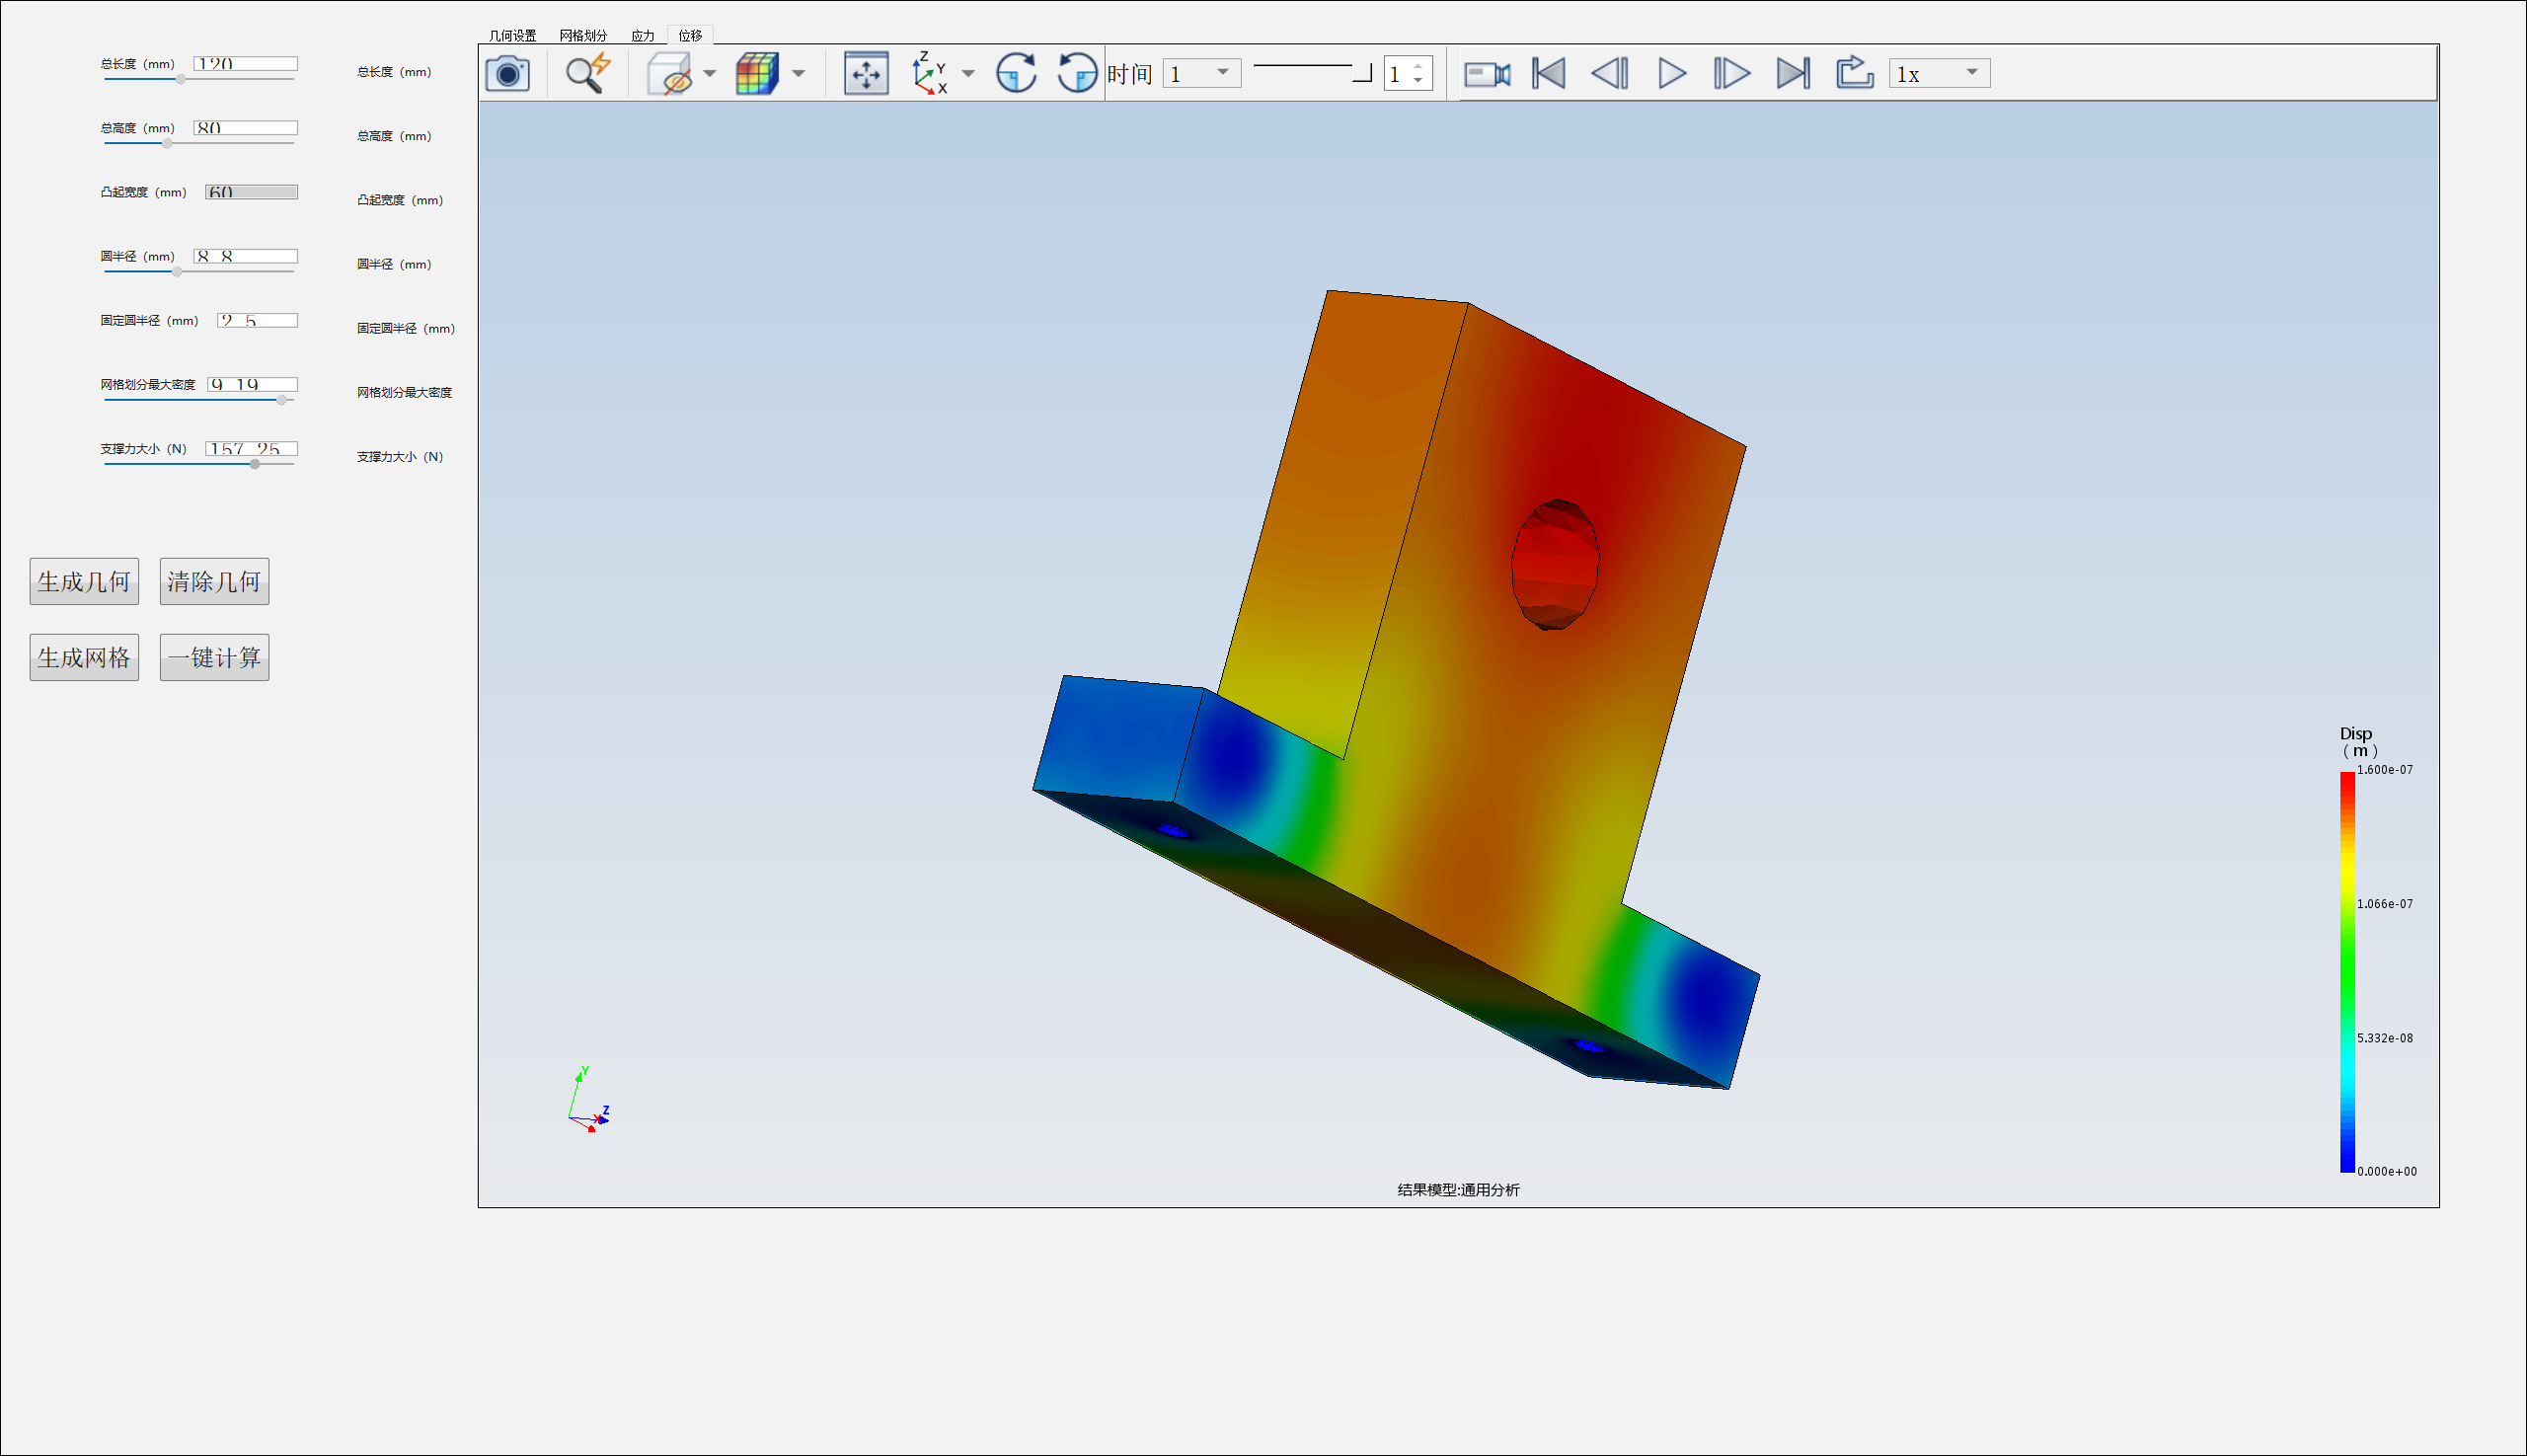This screenshot has width=2527, height=1456.
Task: Jump to the last frame
Action: pyautogui.click(x=1793, y=73)
